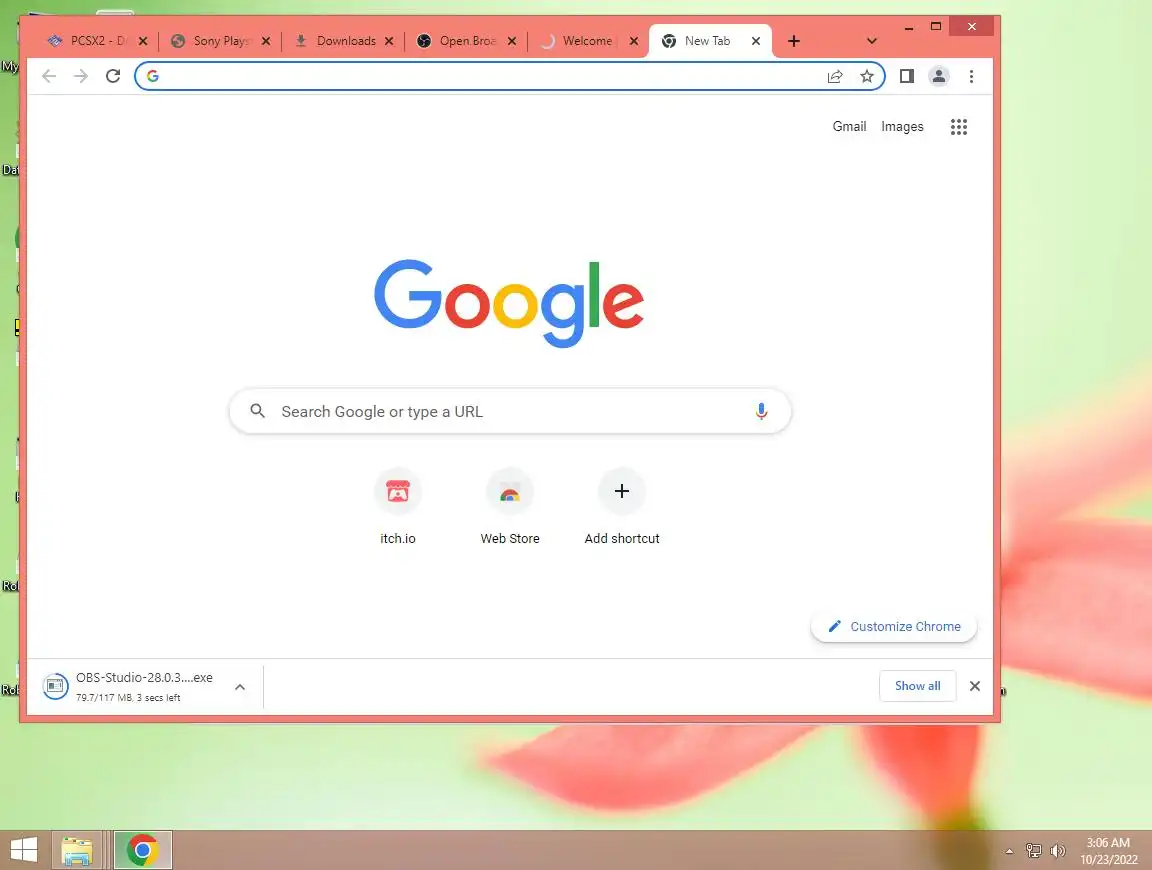Open network status tray icon
The height and width of the screenshot is (870, 1152).
(x=1034, y=851)
